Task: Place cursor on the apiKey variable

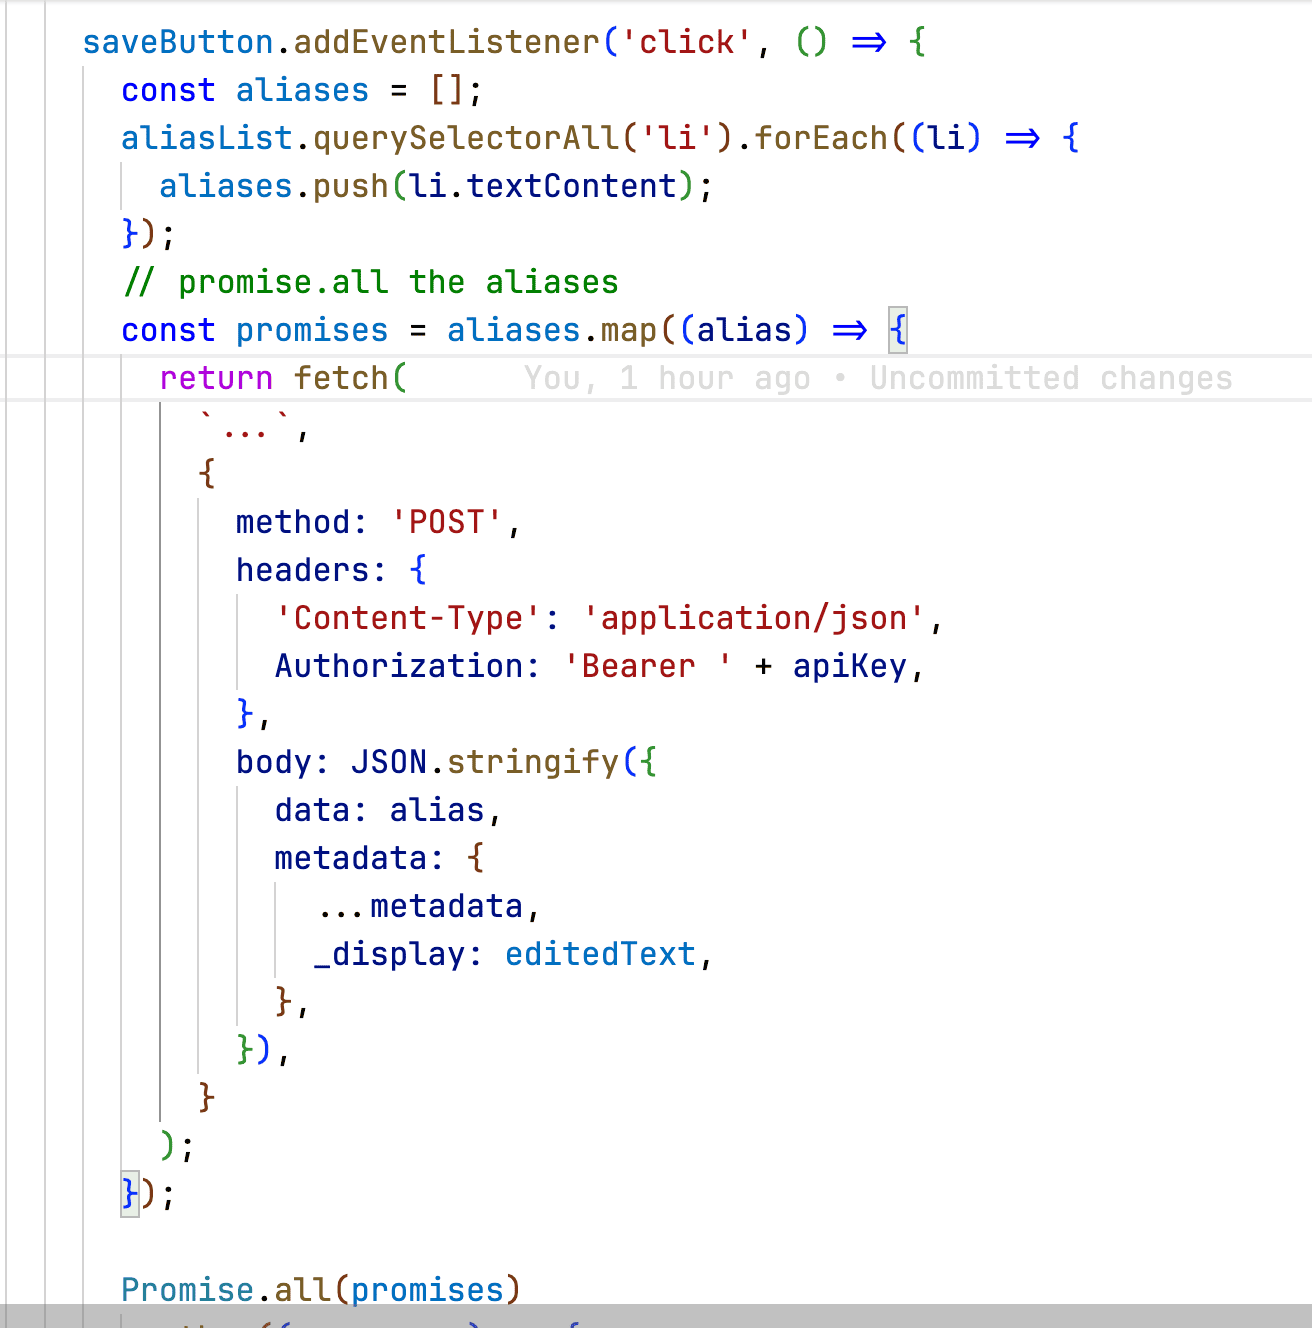Action: click(x=849, y=666)
